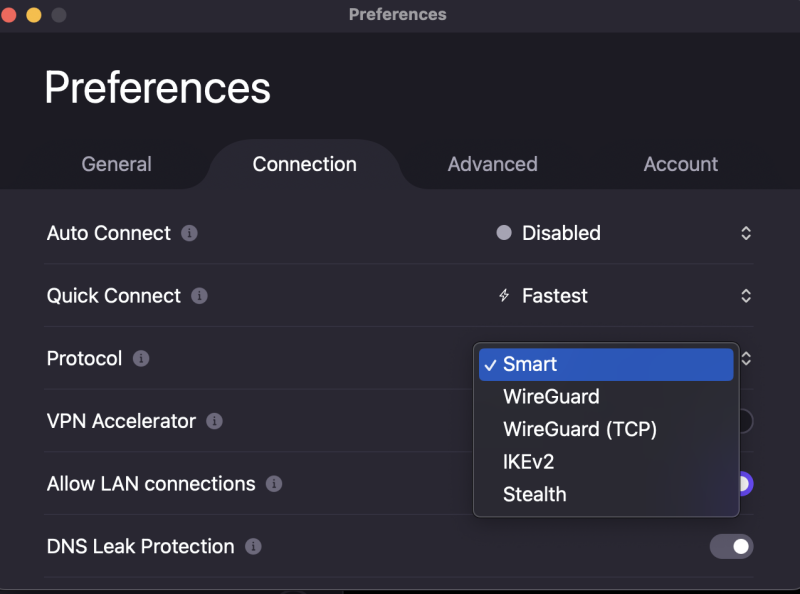Viewport: 800px width, 594px height.
Task: Click the Allow LAN connections label
Action: pos(151,484)
